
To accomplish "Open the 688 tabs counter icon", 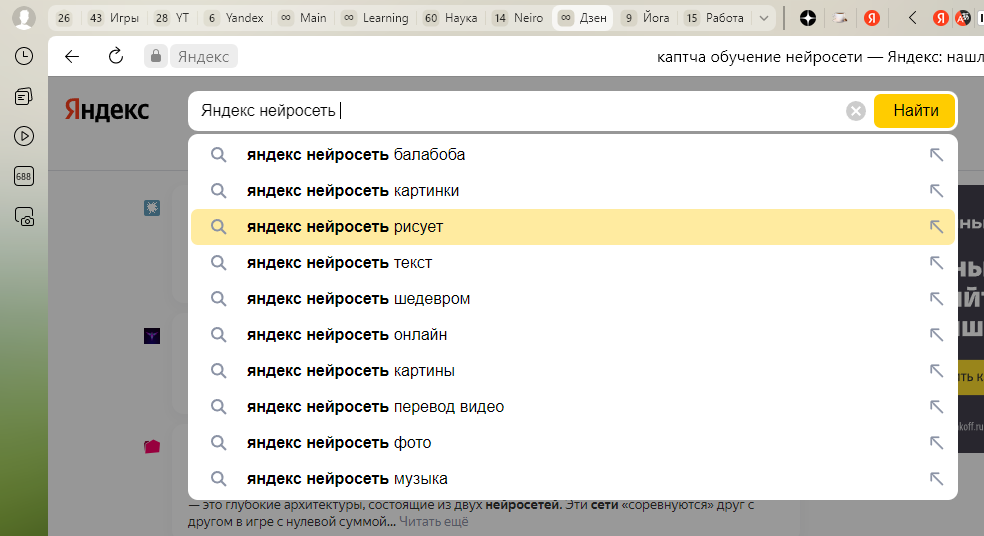I will (24, 176).
